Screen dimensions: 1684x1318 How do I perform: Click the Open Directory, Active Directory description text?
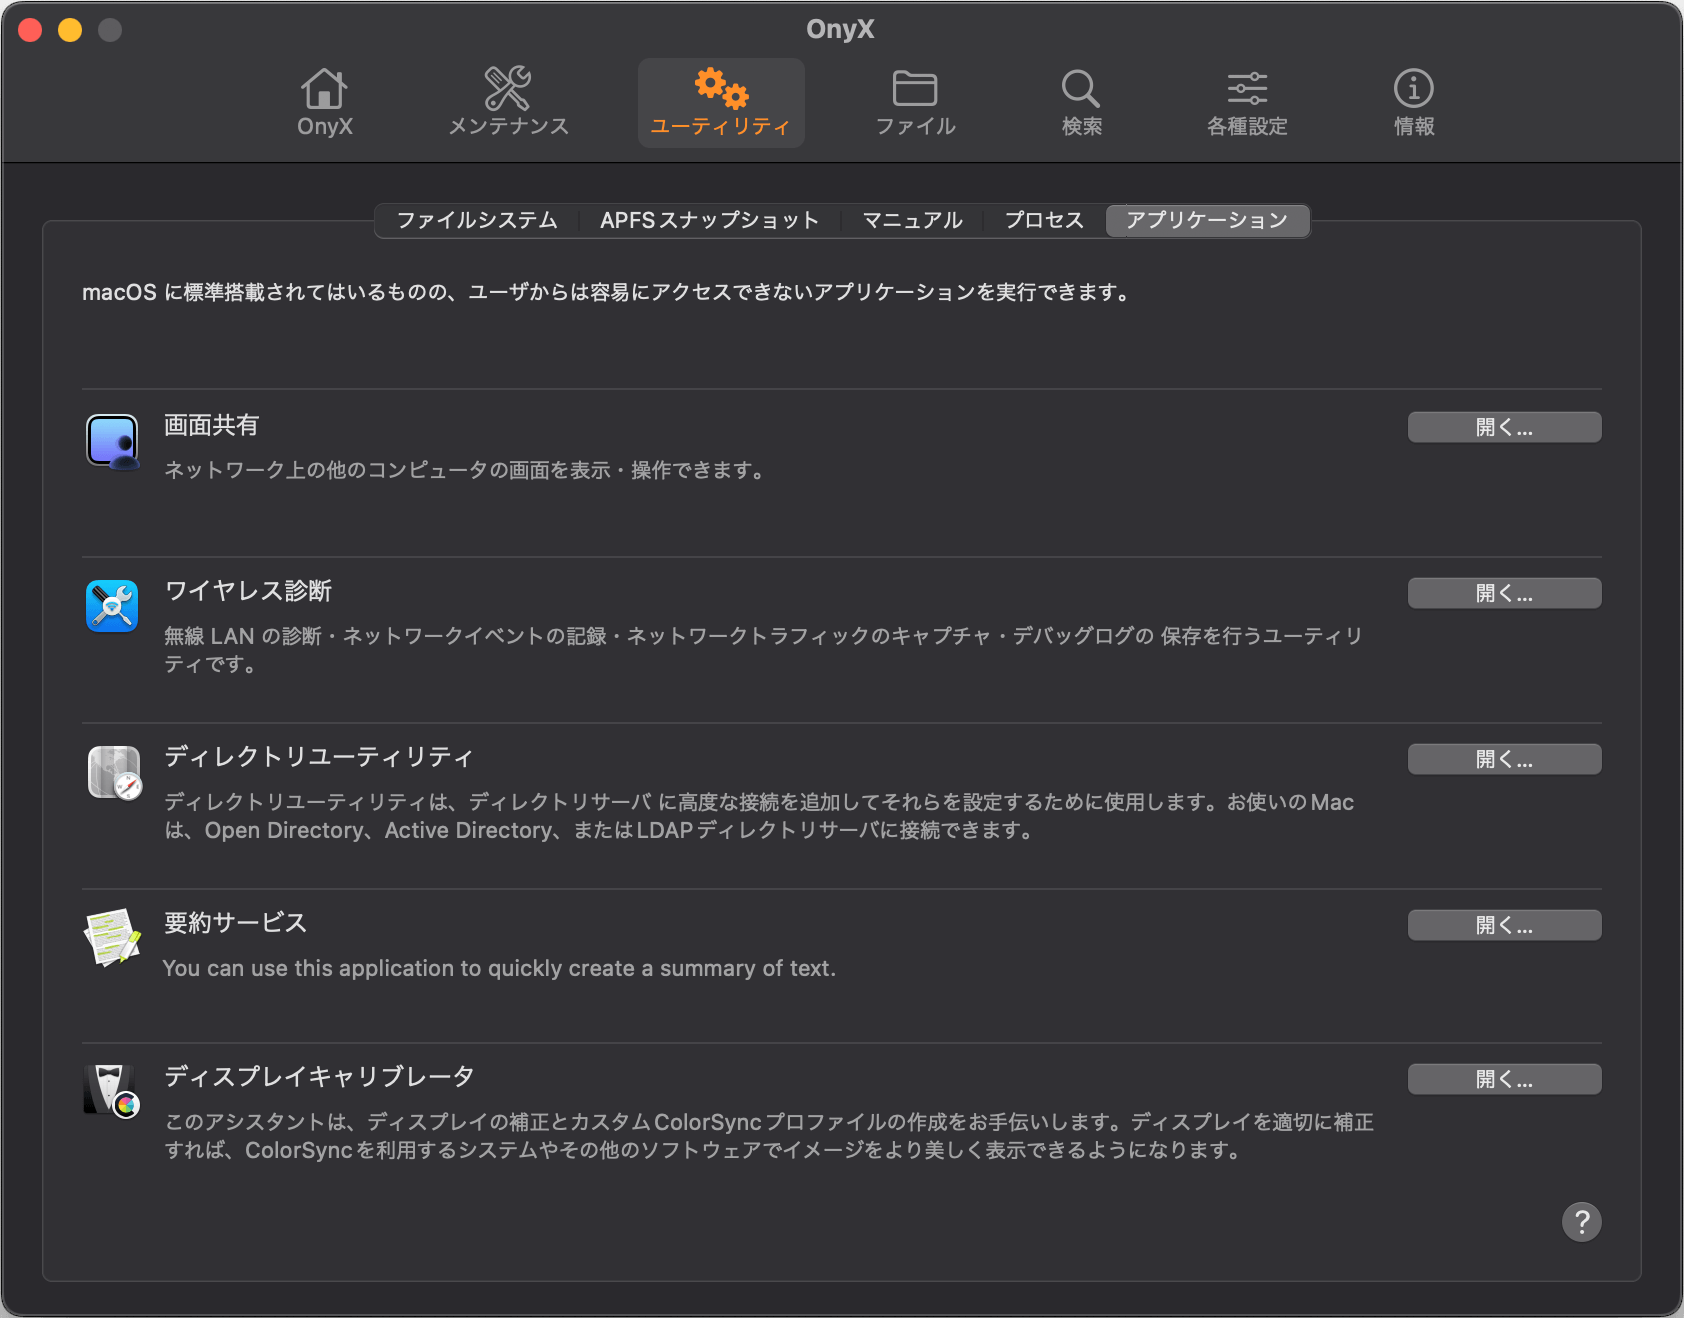[x=759, y=816]
